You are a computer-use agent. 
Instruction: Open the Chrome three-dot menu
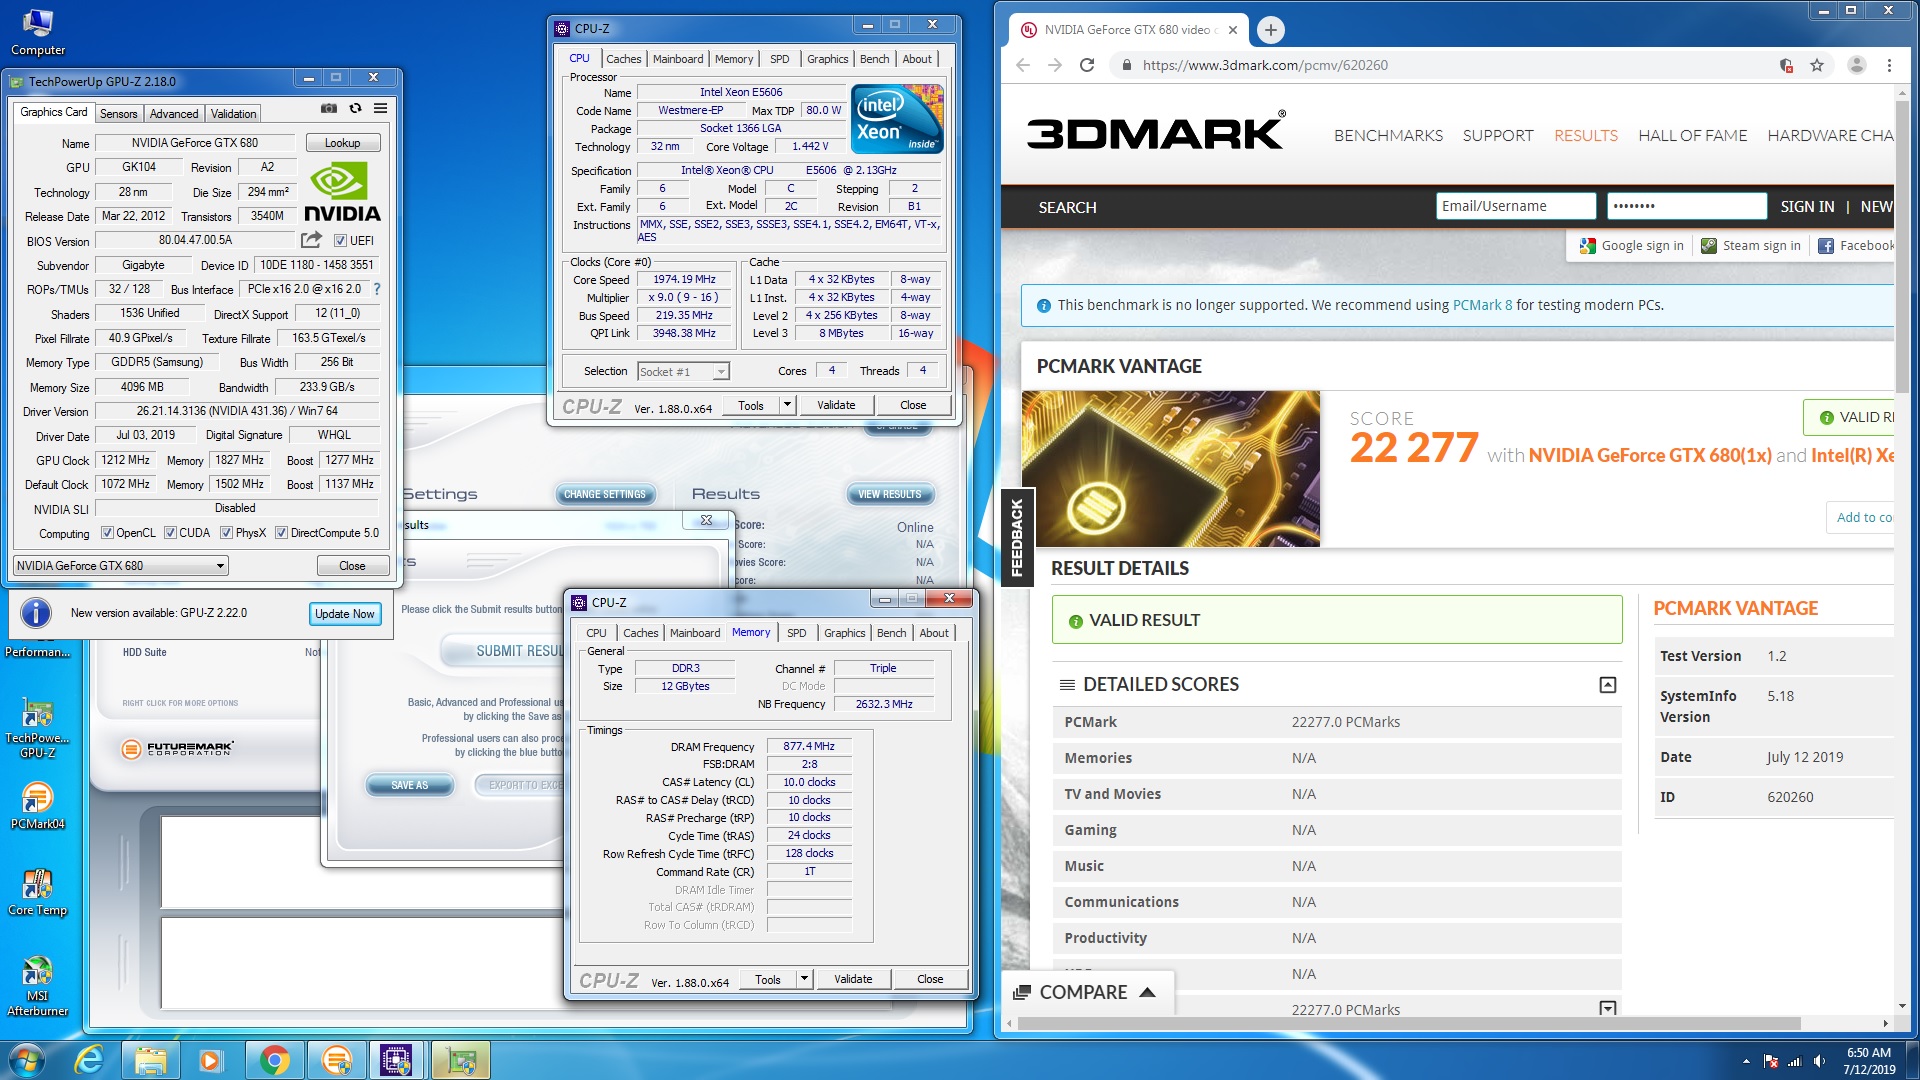1889,65
